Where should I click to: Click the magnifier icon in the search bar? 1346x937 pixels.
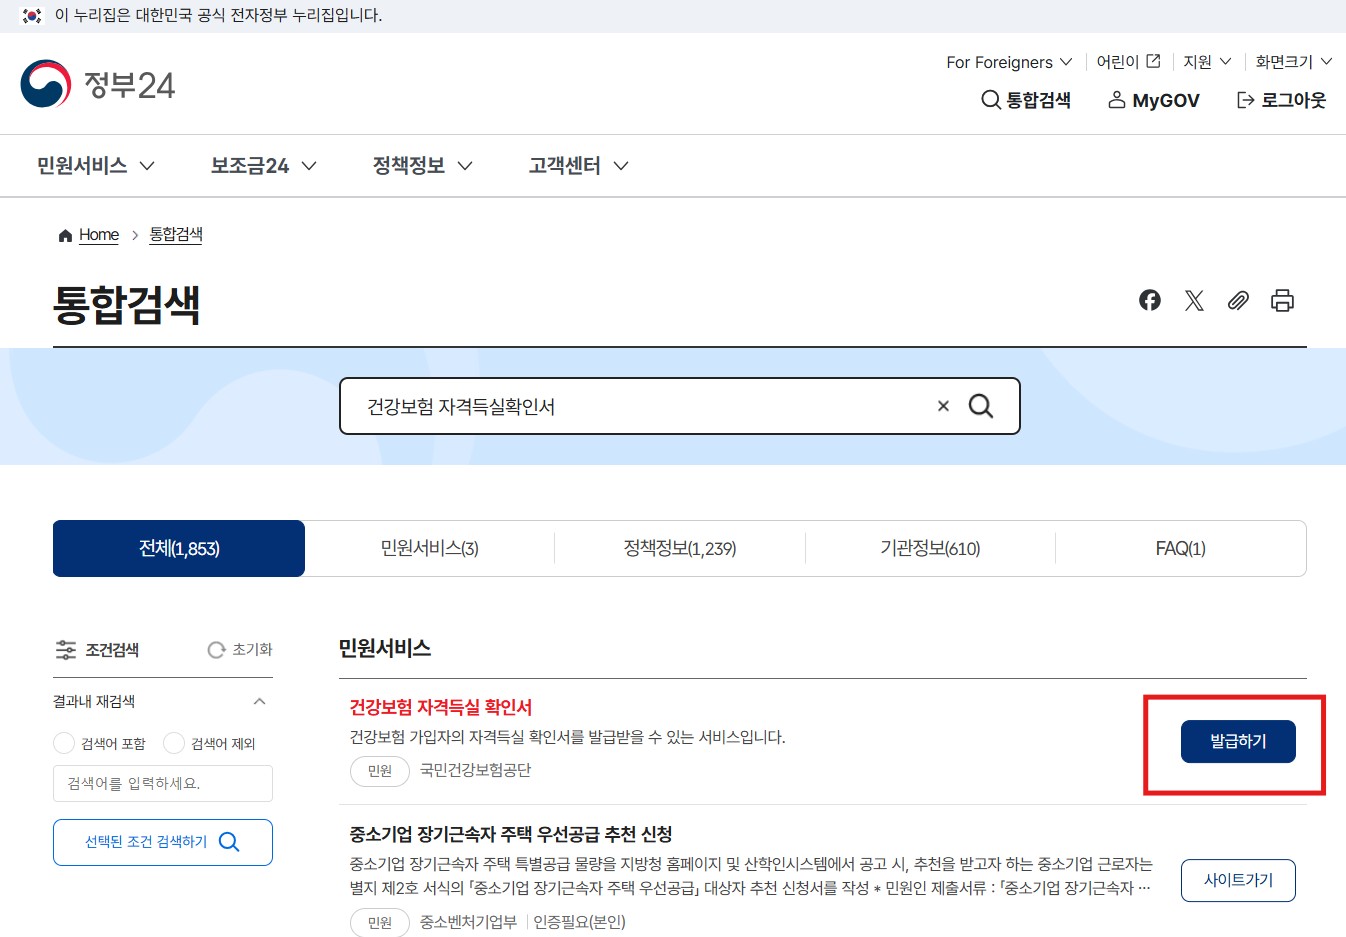click(980, 405)
